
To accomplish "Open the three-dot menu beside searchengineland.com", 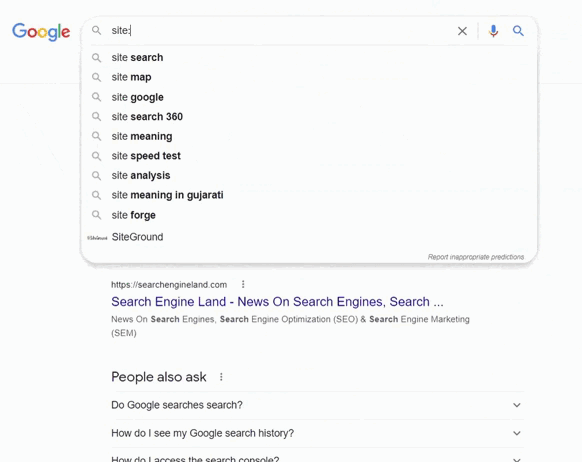I will tap(243, 284).
